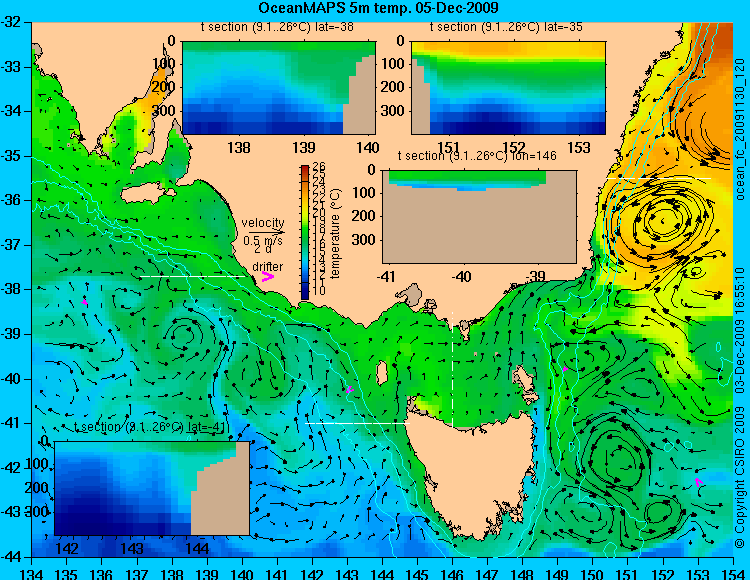Select inset title 't section (9.1..26°C) lat=-41'
Screen dimensions: 750x580
tap(150, 427)
